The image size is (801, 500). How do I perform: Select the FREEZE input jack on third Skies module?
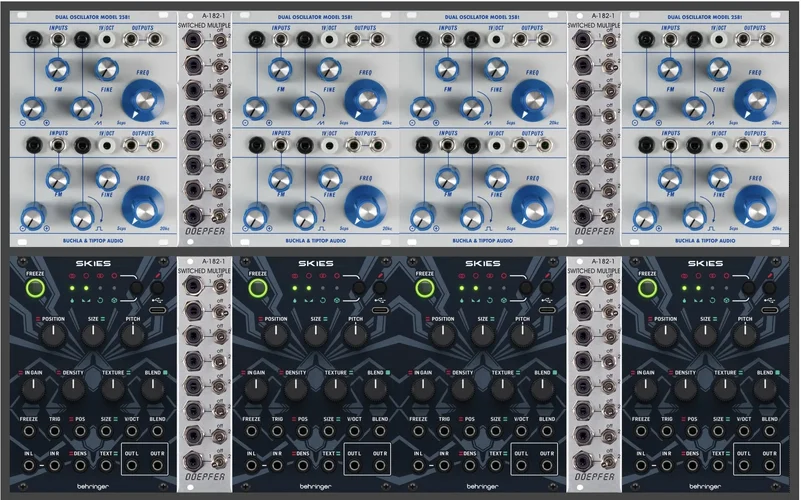coord(418,431)
